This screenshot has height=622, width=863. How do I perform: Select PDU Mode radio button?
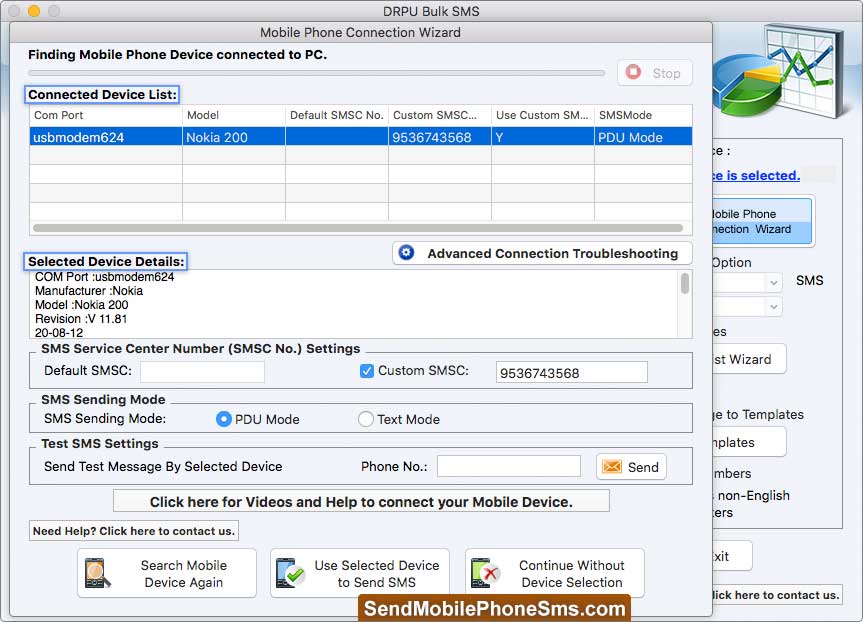point(223,419)
